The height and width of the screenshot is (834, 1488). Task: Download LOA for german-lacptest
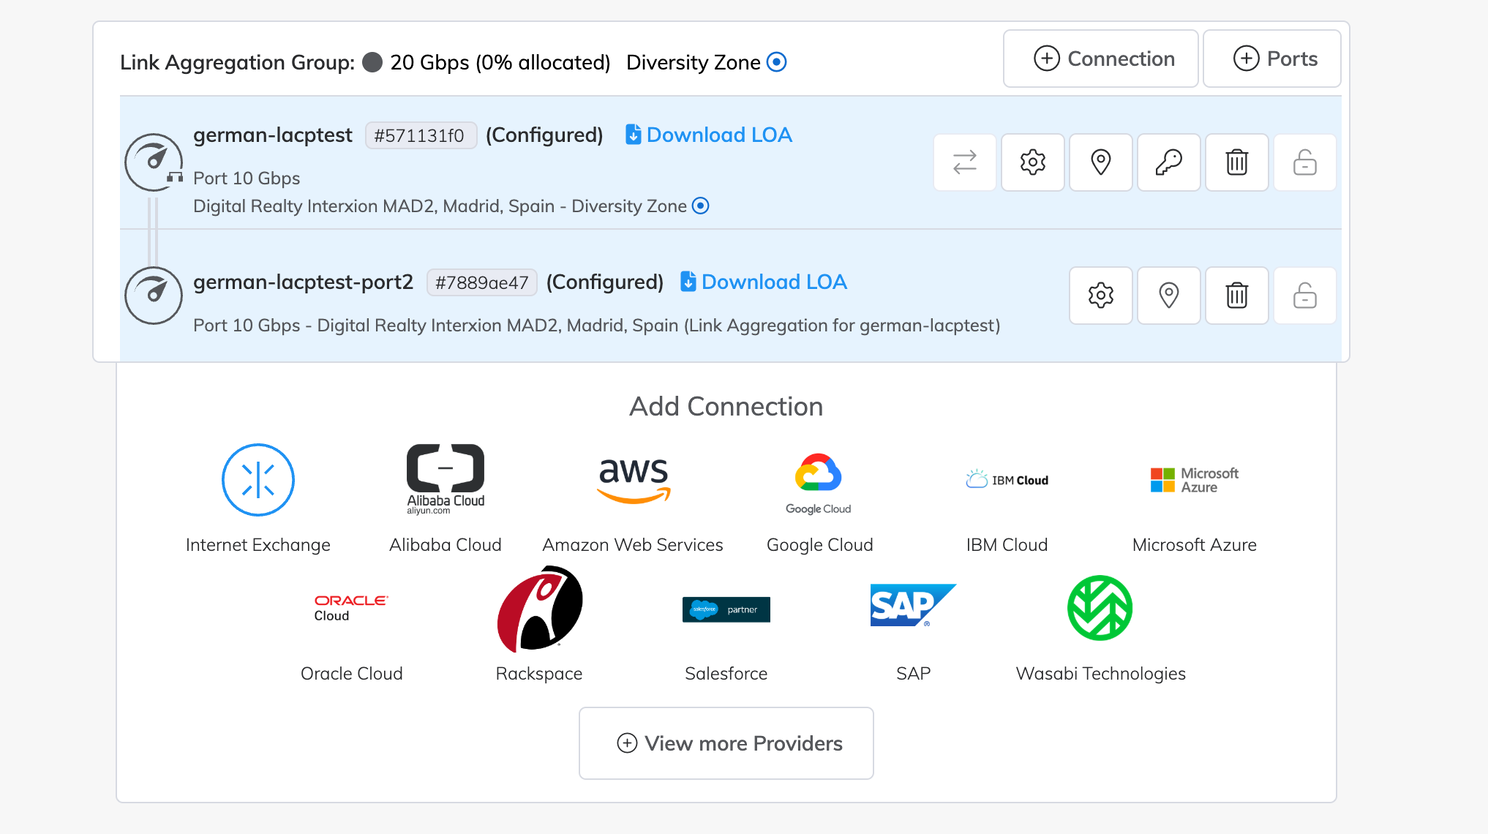[x=708, y=135]
